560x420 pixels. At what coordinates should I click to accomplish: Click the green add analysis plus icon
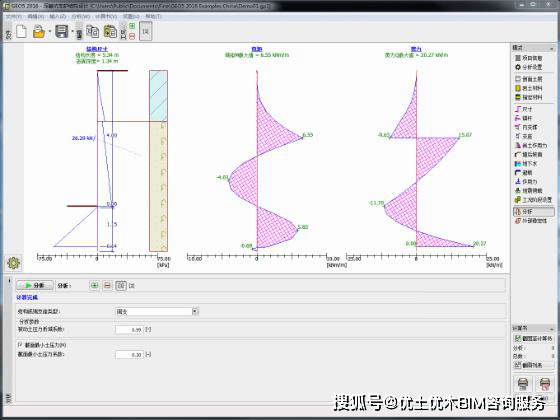click(x=94, y=285)
